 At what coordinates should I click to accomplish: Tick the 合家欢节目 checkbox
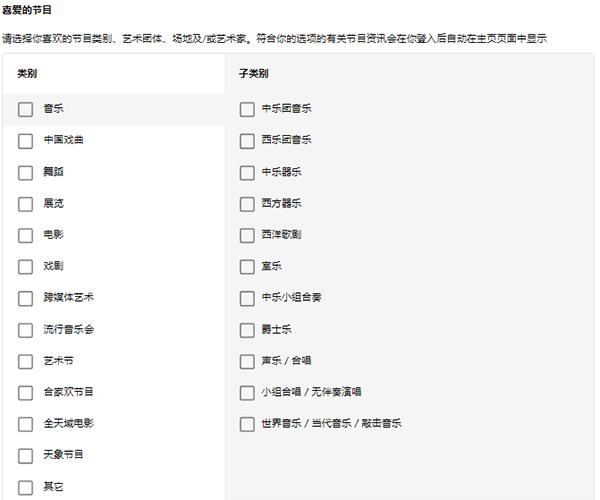coord(25,393)
